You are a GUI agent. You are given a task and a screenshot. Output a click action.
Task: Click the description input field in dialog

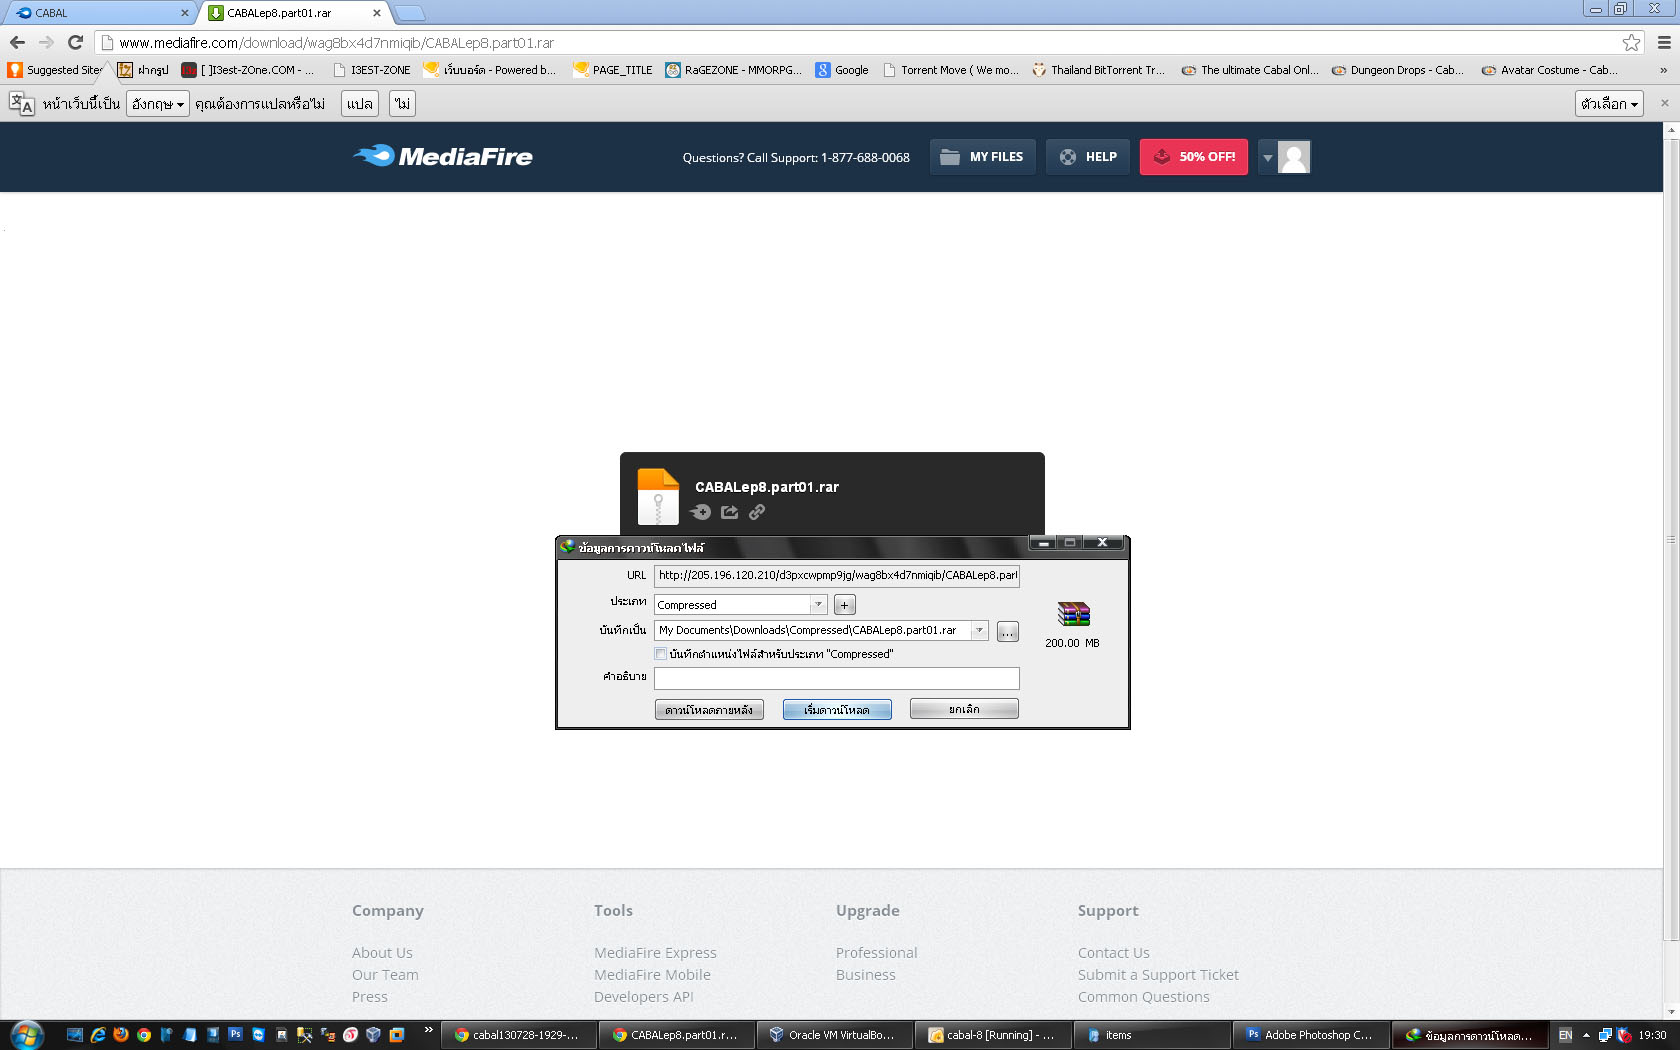[x=837, y=678]
